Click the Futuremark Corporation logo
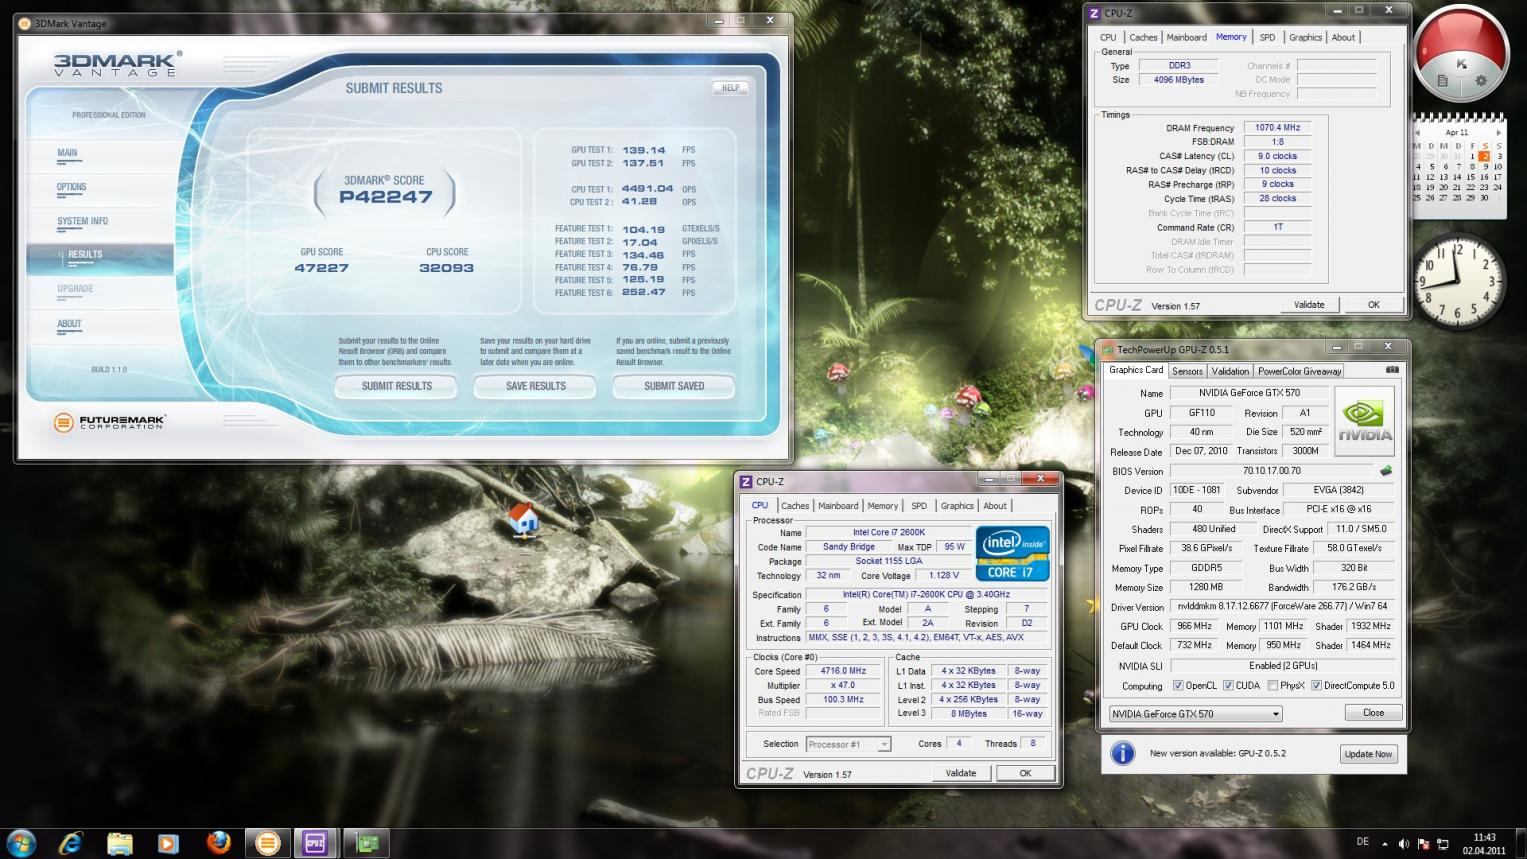 [x=109, y=423]
